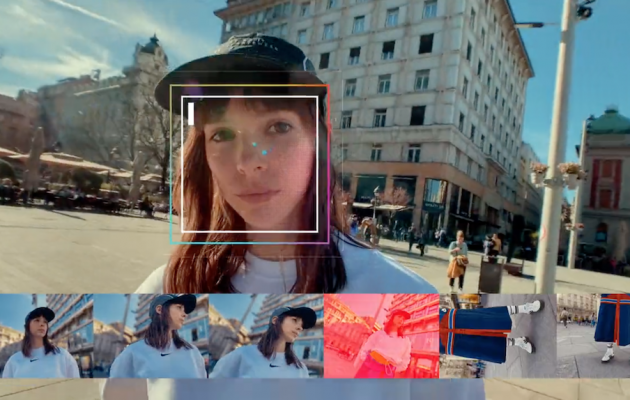The image size is (630, 400).
Task: Click the green-domed building on the right
Action: (605, 189)
